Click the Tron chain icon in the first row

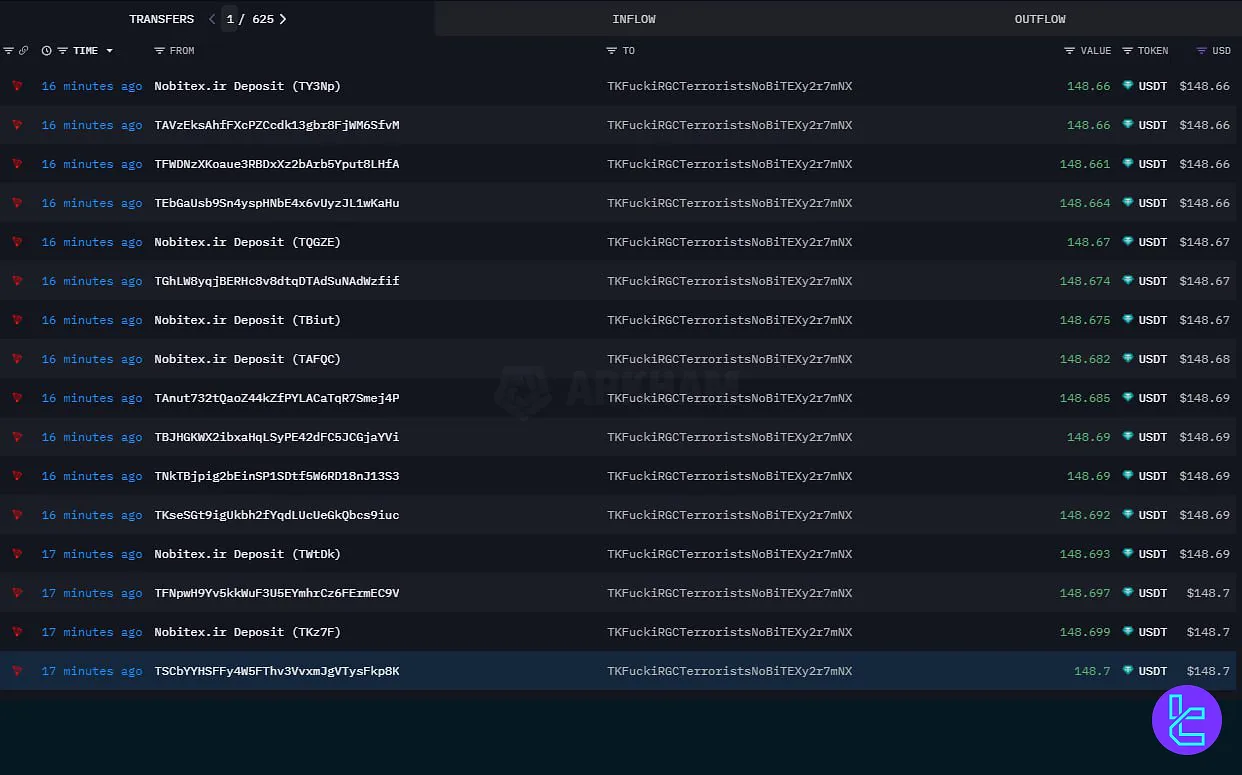pos(17,86)
